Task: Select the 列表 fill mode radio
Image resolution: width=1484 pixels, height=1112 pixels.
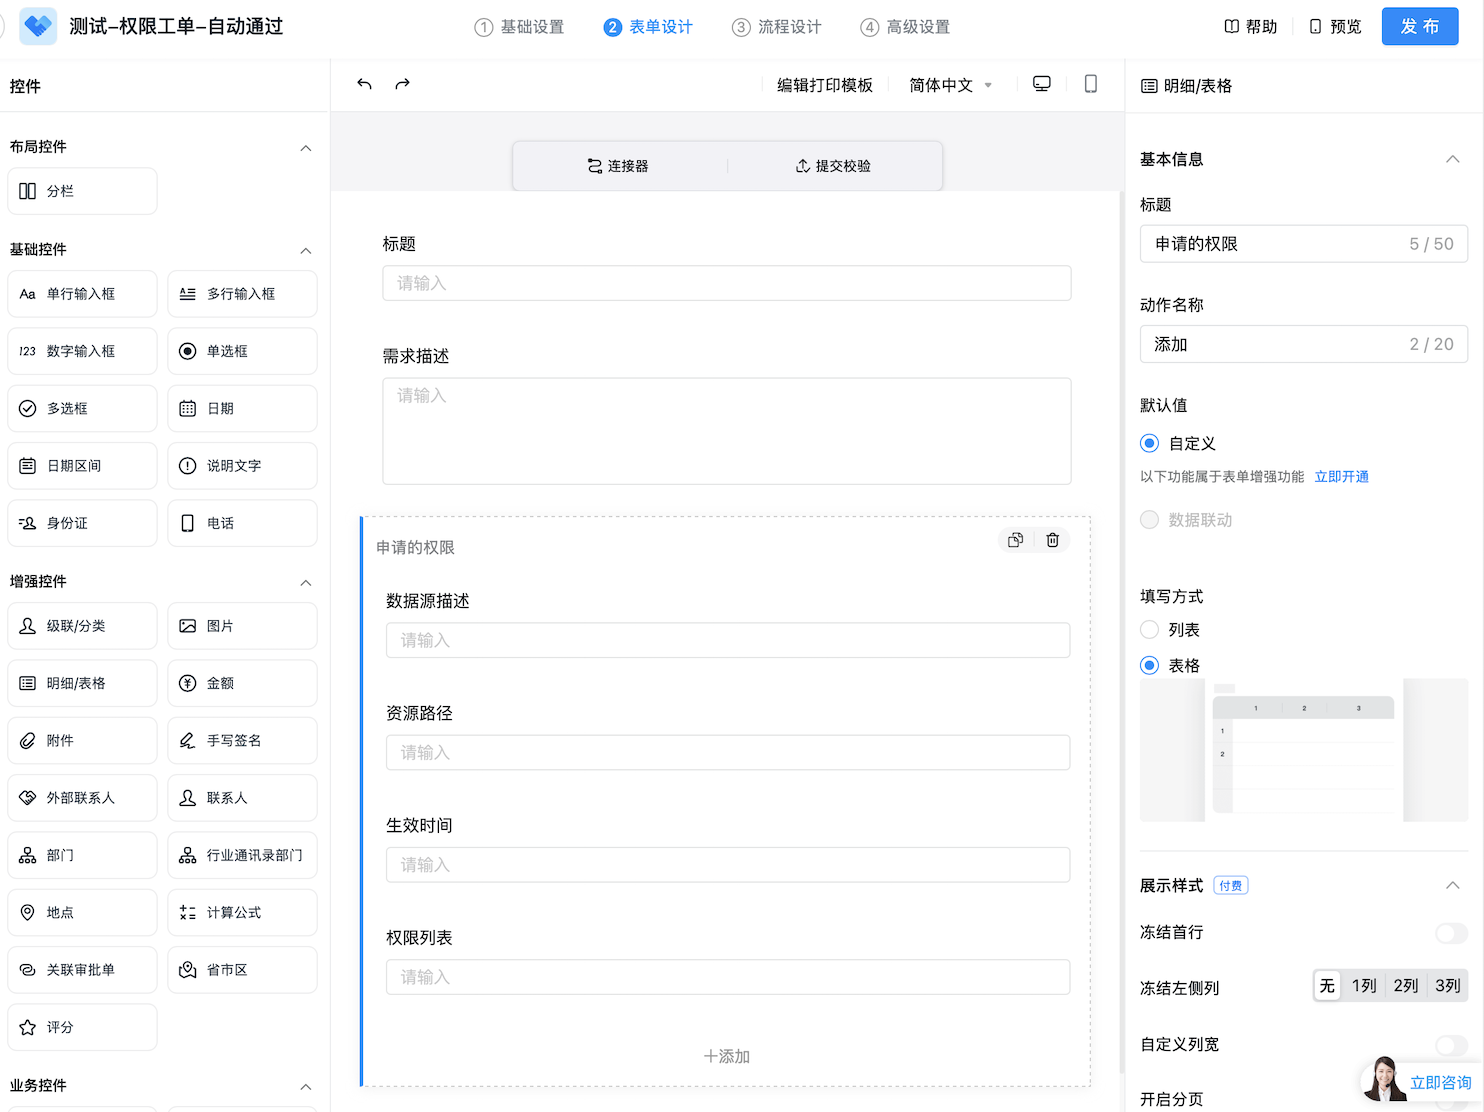Action: 1150,630
